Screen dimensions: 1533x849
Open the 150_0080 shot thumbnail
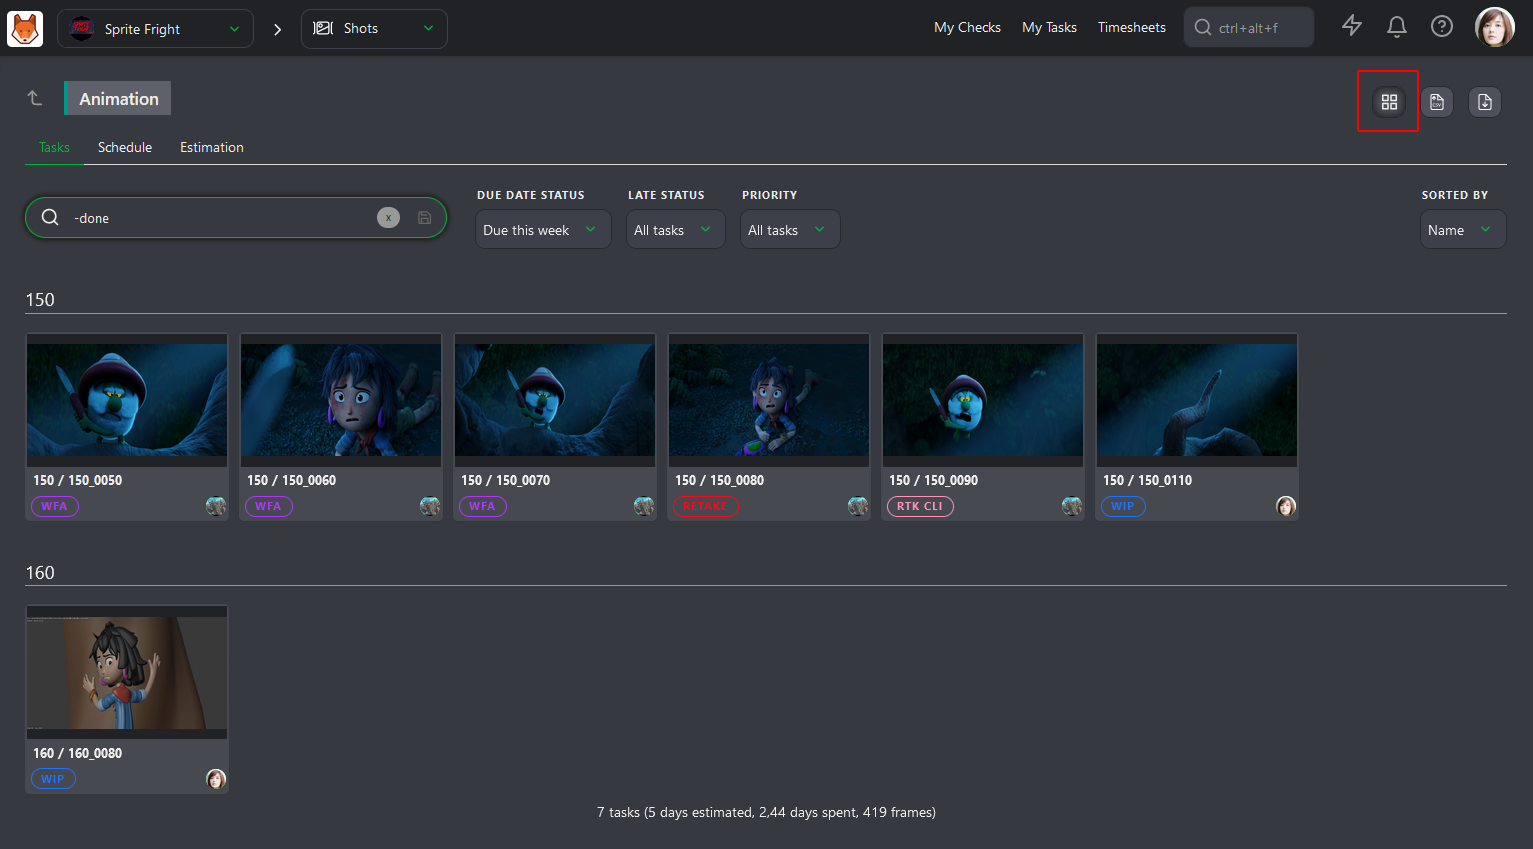[x=769, y=400]
